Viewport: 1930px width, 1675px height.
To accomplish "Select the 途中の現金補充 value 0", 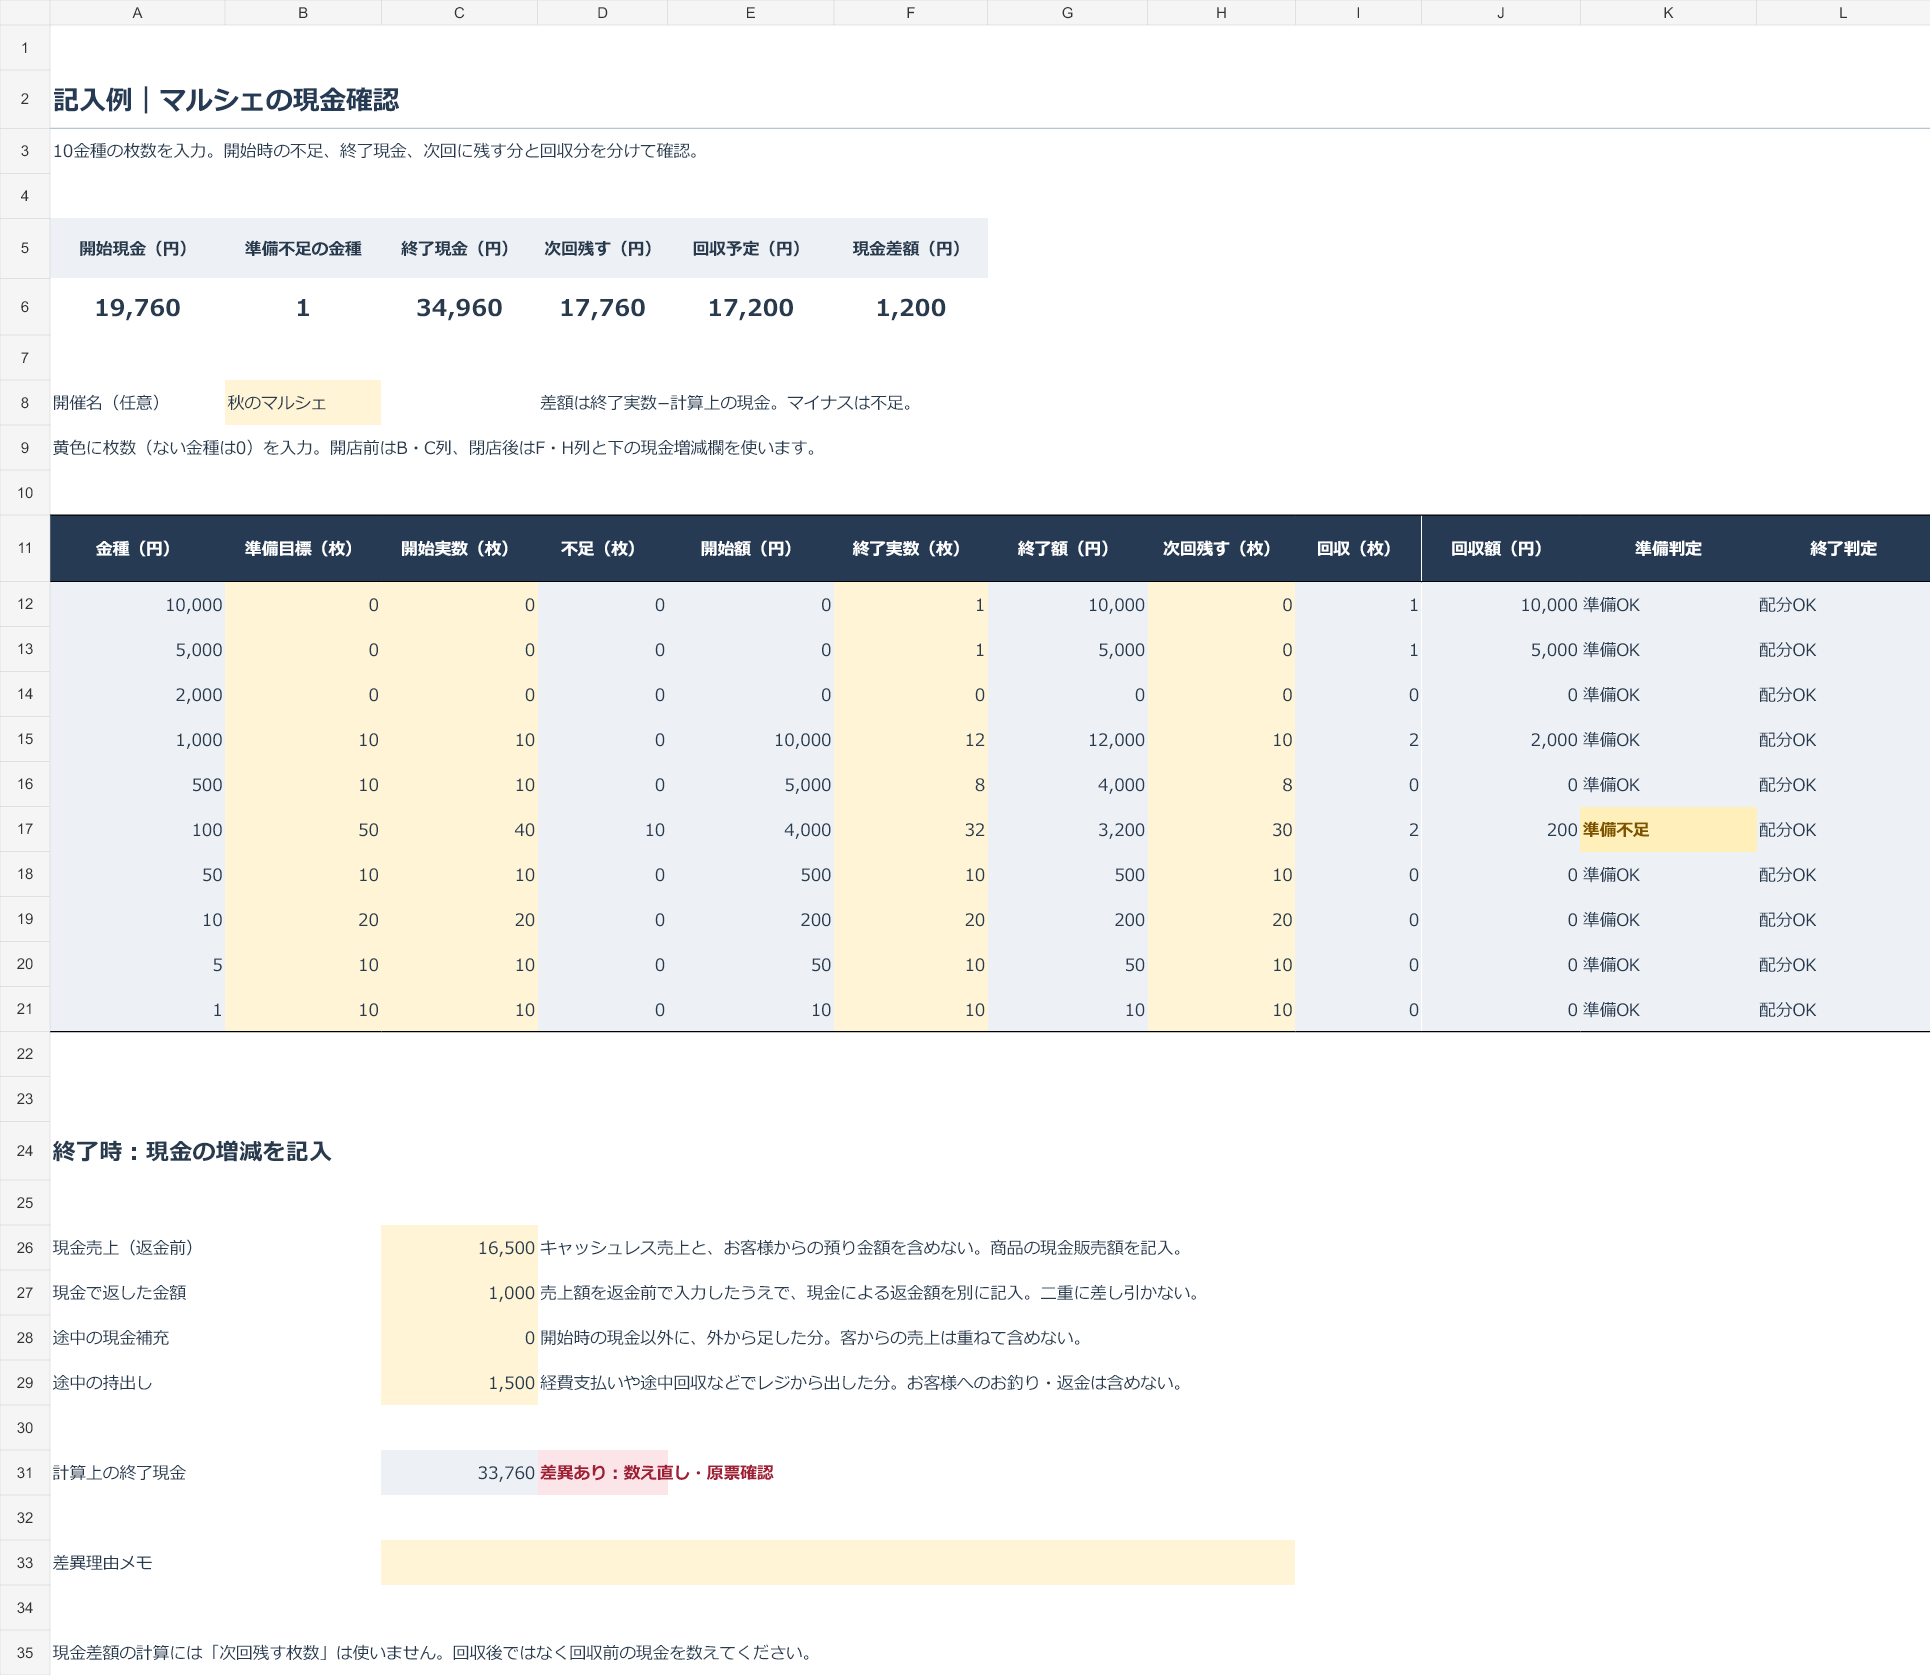I will pos(459,1337).
